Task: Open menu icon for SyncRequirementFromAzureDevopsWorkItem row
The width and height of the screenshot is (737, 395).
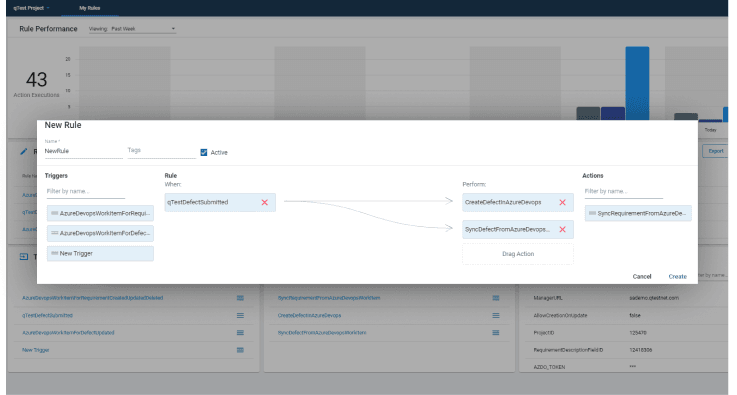Action: tap(496, 298)
